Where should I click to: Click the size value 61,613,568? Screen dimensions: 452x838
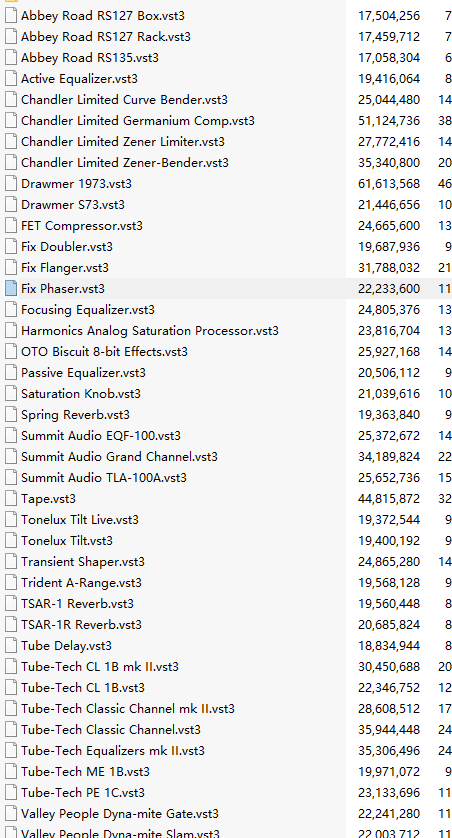(x=389, y=184)
